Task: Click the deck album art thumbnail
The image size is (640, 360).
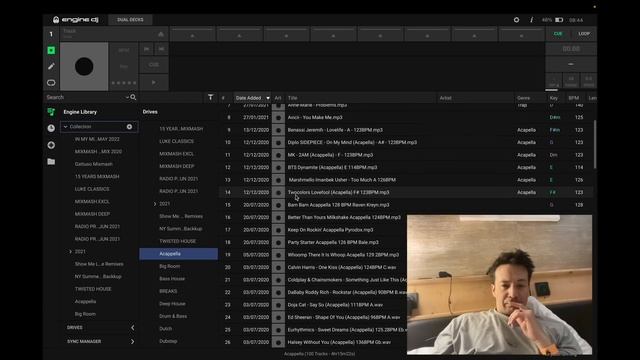Action: (x=84, y=67)
